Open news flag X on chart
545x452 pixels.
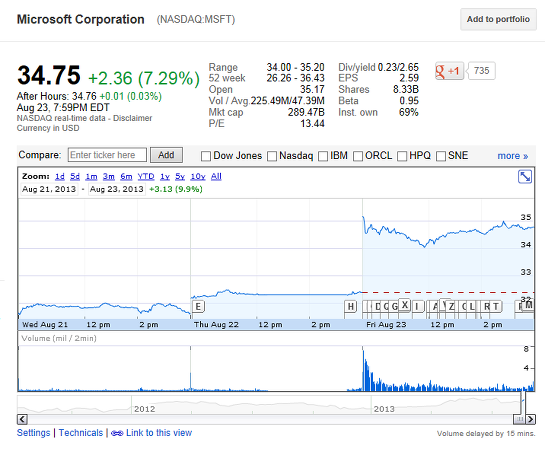point(405,305)
